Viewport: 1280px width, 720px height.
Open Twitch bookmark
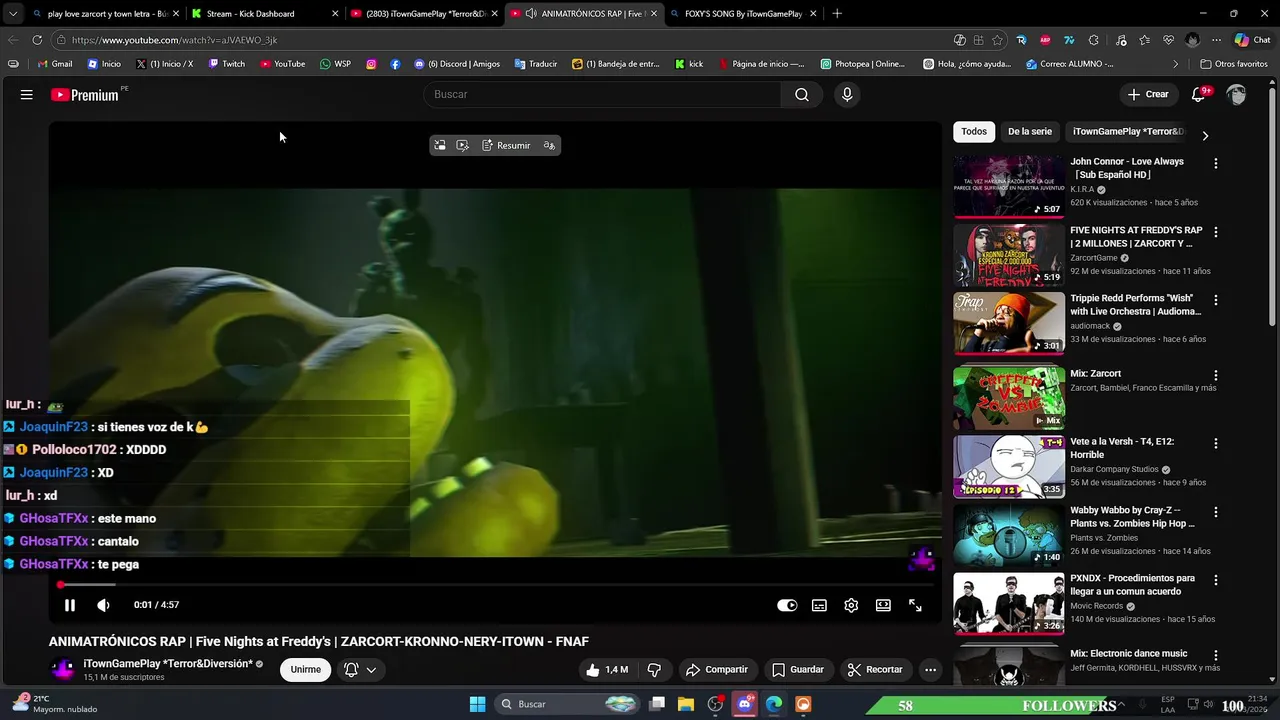(x=226, y=64)
